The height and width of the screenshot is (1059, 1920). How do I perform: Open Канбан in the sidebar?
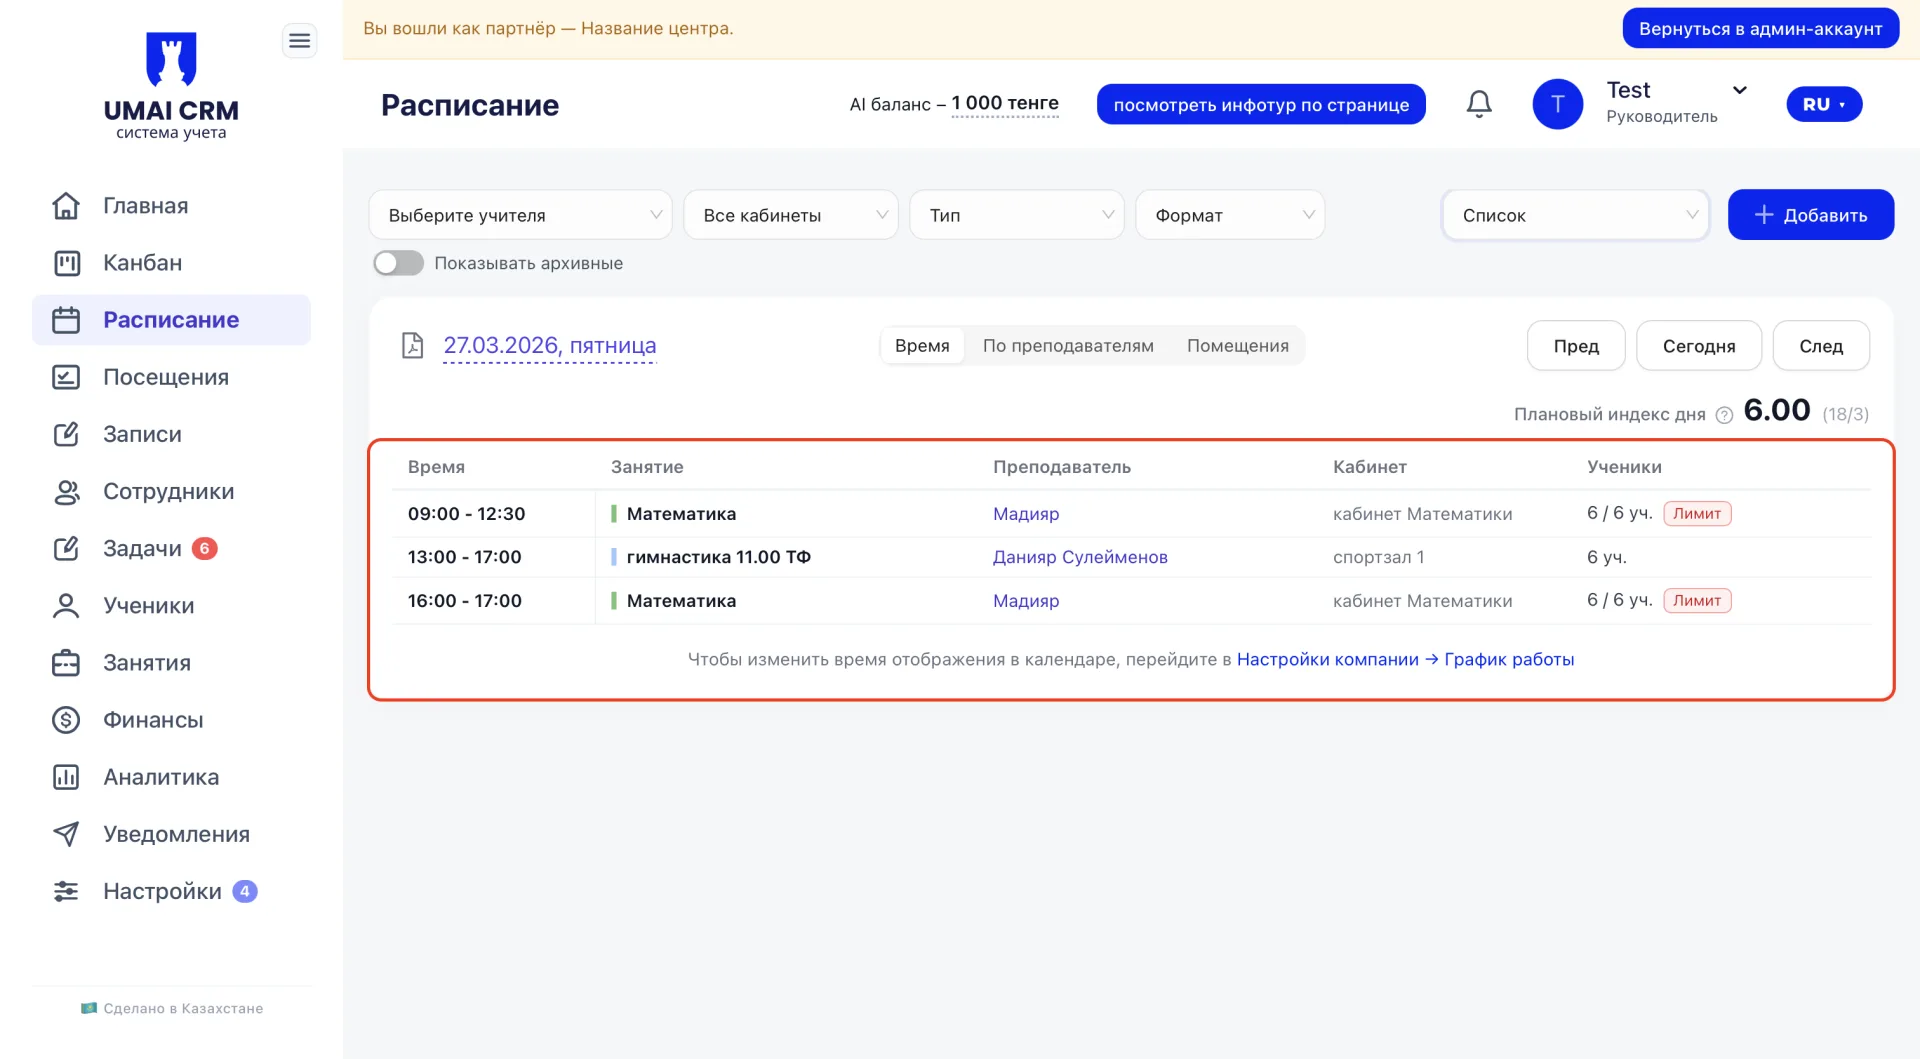pos(171,263)
